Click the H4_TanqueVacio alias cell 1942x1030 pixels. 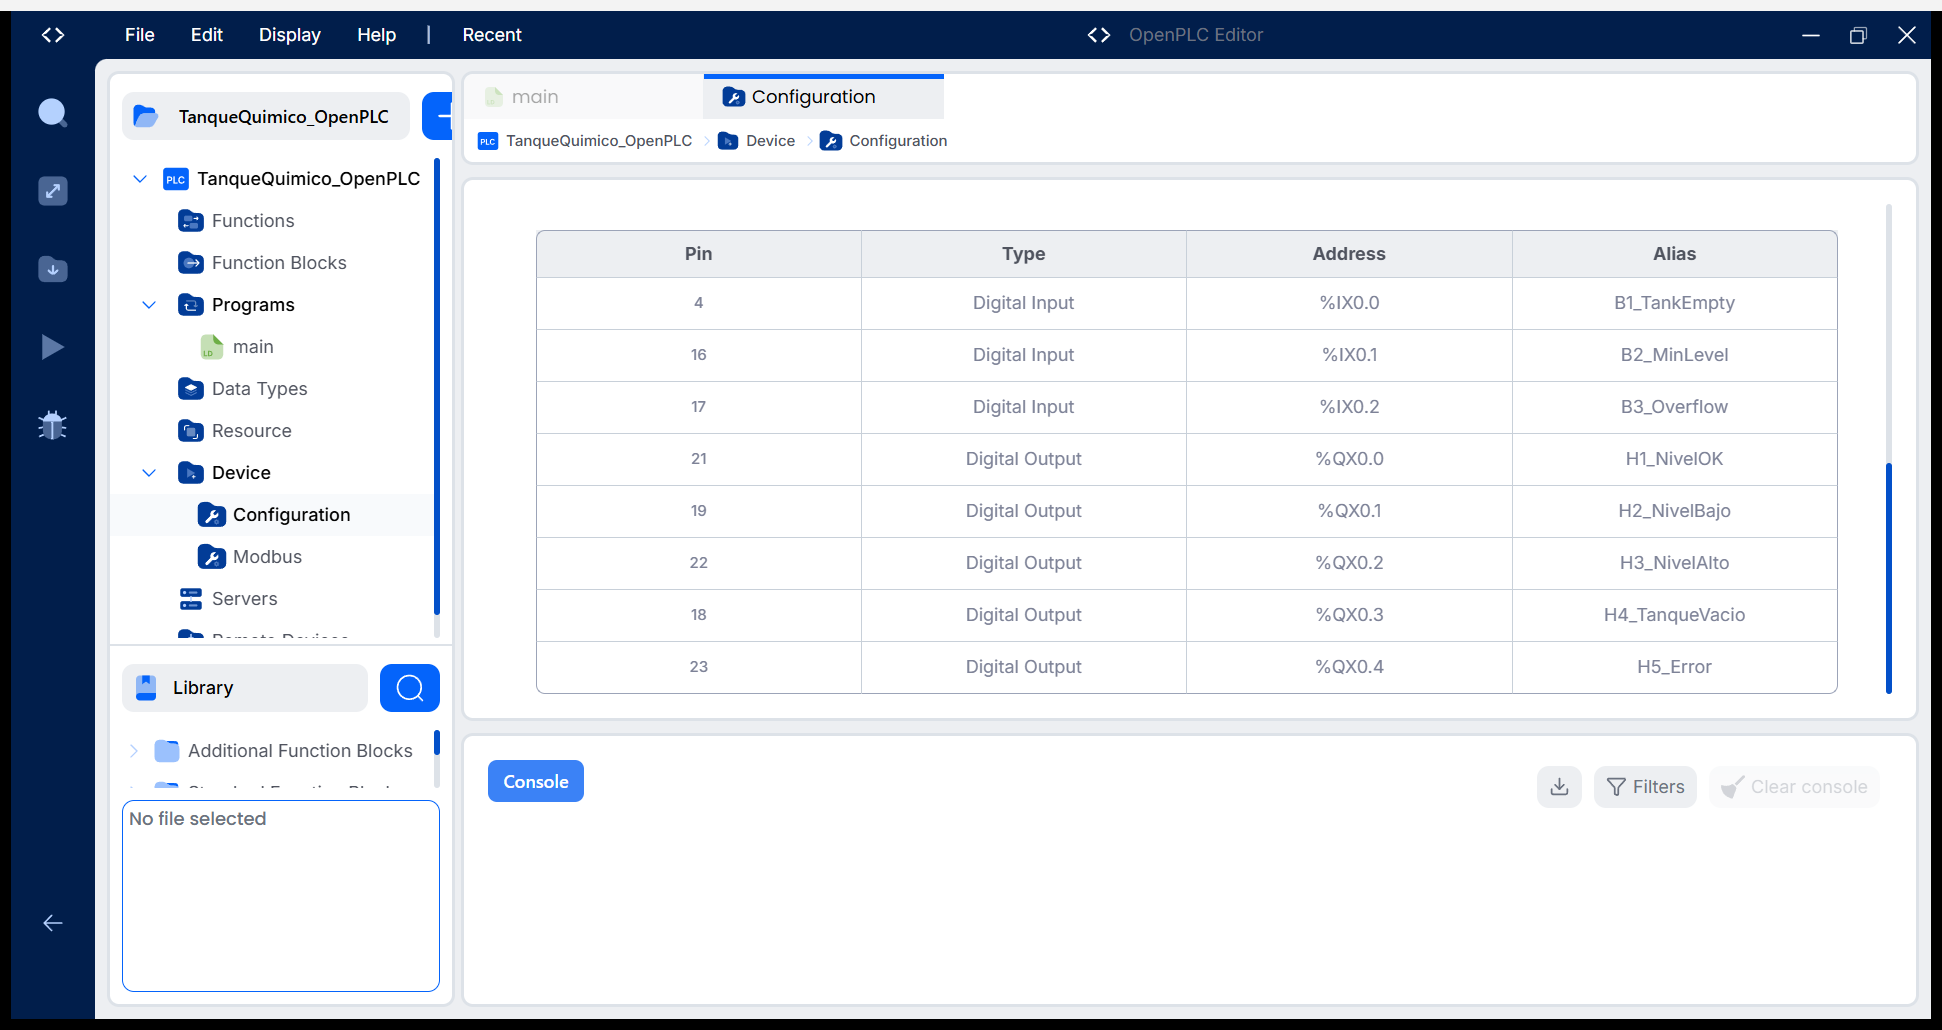pyautogui.click(x=1674, y=615)
